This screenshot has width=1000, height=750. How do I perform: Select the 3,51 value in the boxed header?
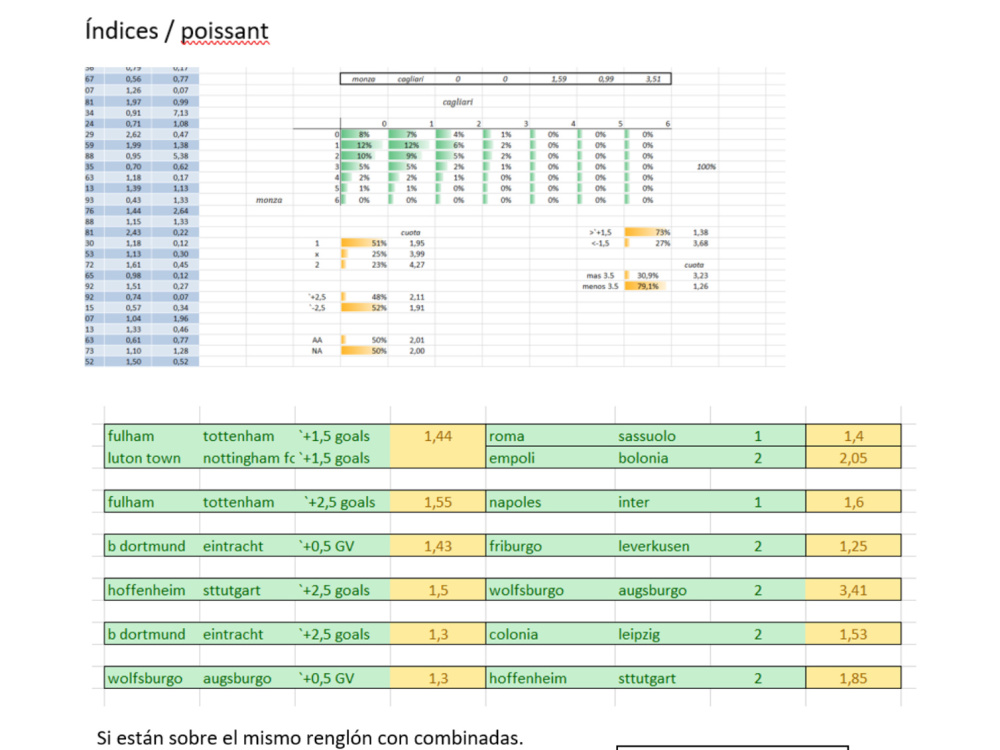point(653,79)
